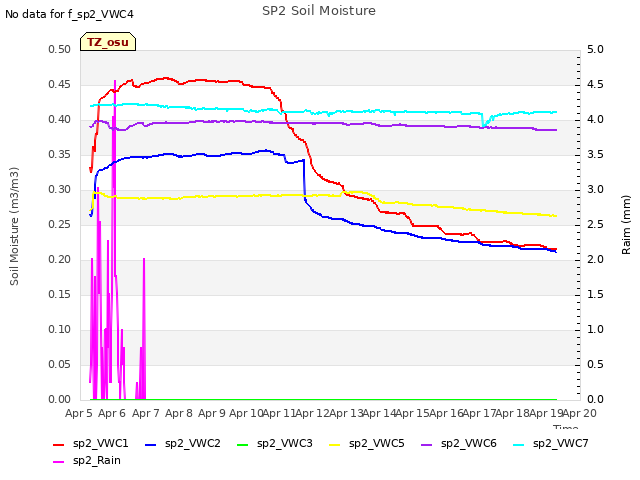
Task: Click the 3.0 right axis tick label
Action: pos(595,190)
